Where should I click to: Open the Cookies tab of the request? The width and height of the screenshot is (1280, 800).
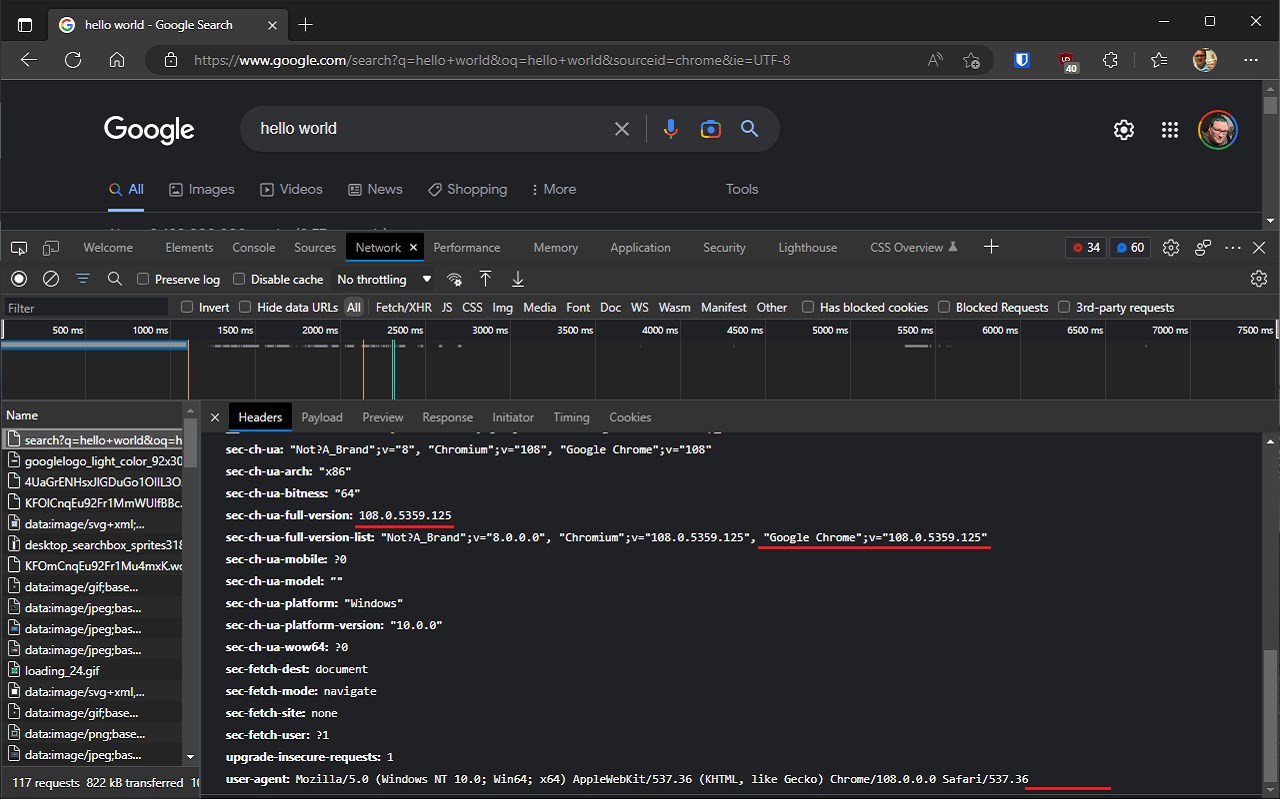(630, 417)
